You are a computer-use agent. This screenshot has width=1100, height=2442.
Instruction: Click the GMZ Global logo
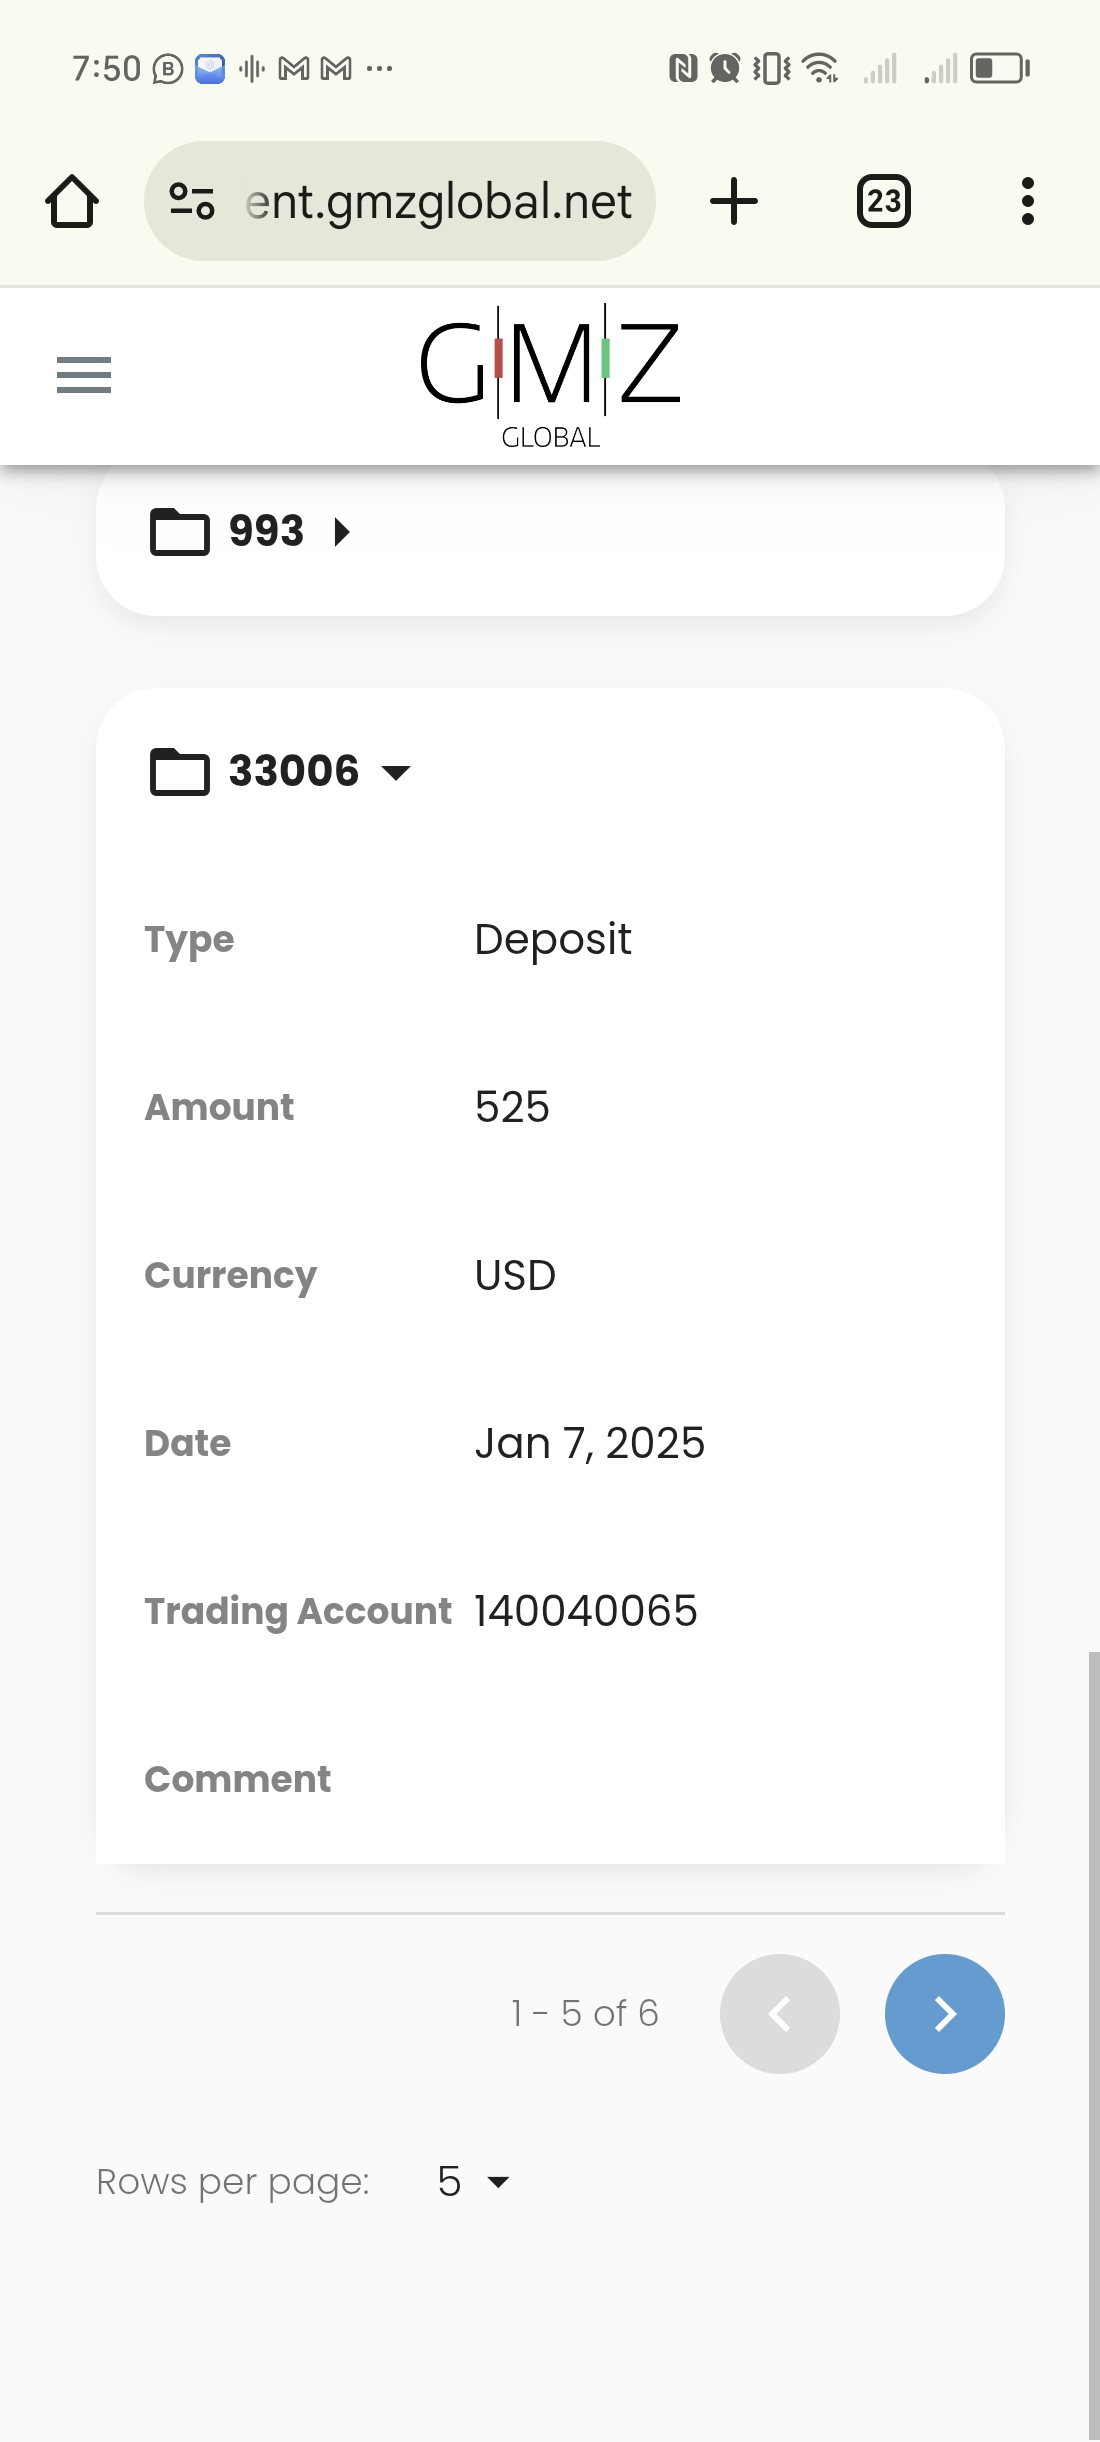coord(550,377)
